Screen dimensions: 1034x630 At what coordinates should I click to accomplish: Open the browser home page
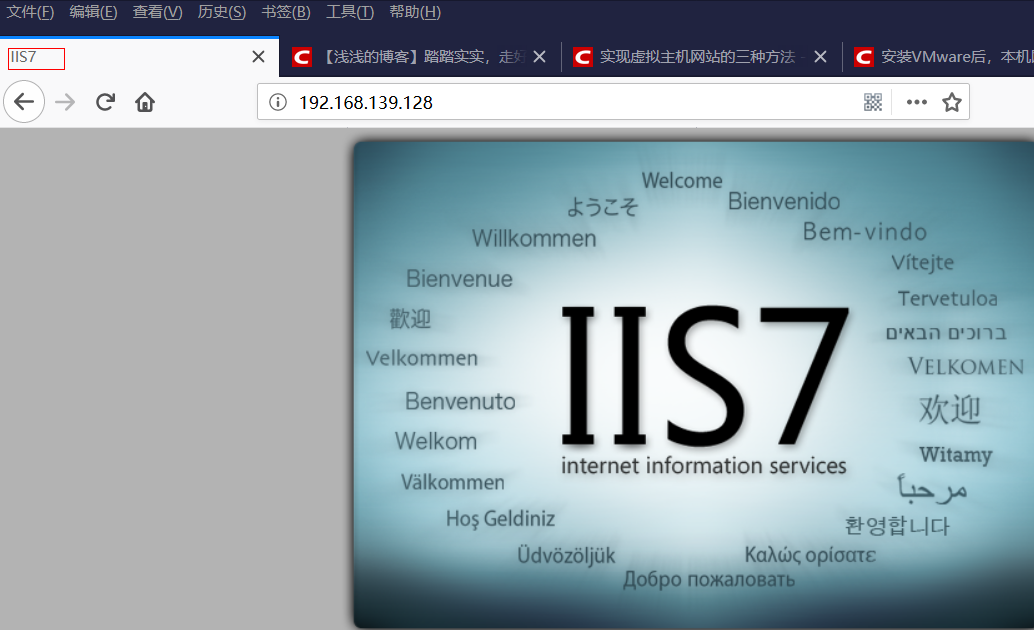pyautogui.click(x=144, y=102)
